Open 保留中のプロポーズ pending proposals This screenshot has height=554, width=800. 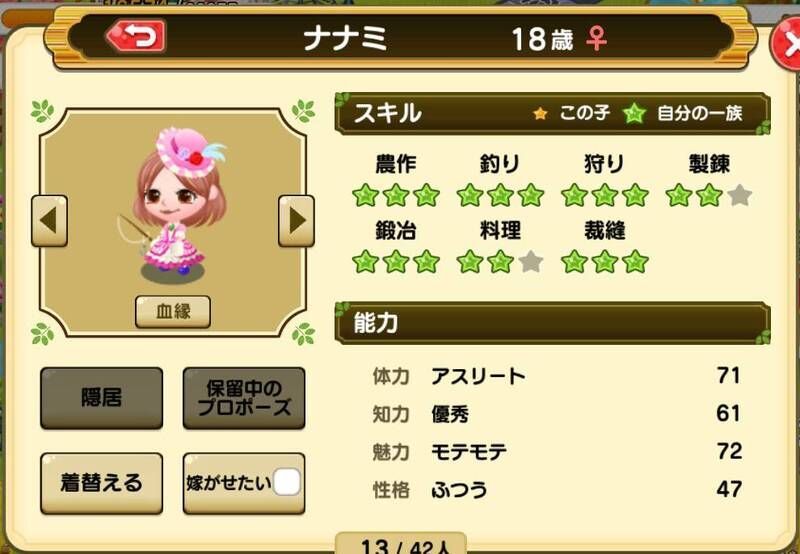(244, 398)
